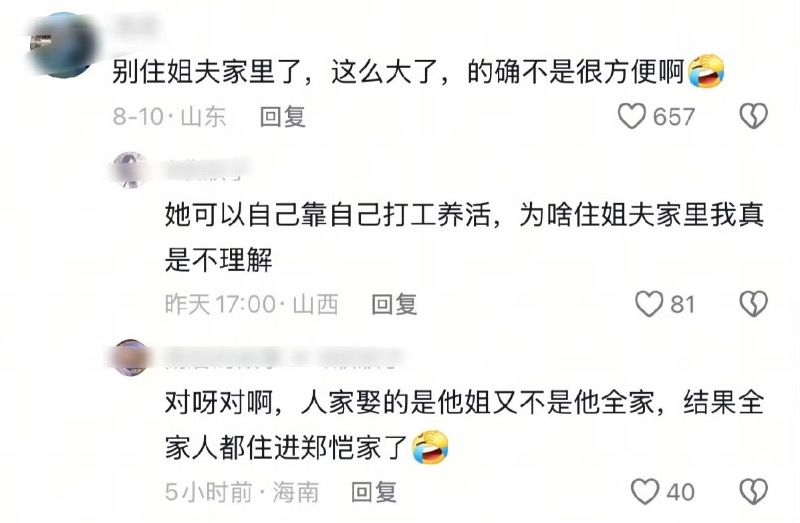Tap the laughing emoji after 郑恺家了
Screen dimensions: 800x523
click(x=430, y=447)
